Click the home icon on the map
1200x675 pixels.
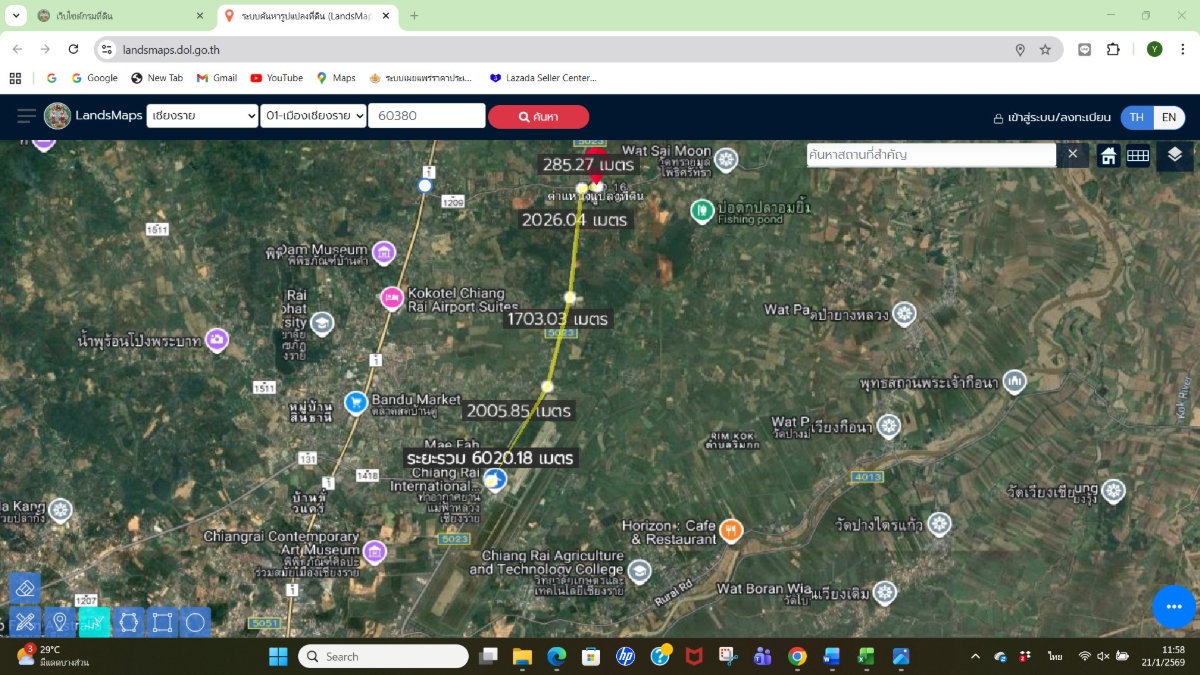tap(1108, 155)
